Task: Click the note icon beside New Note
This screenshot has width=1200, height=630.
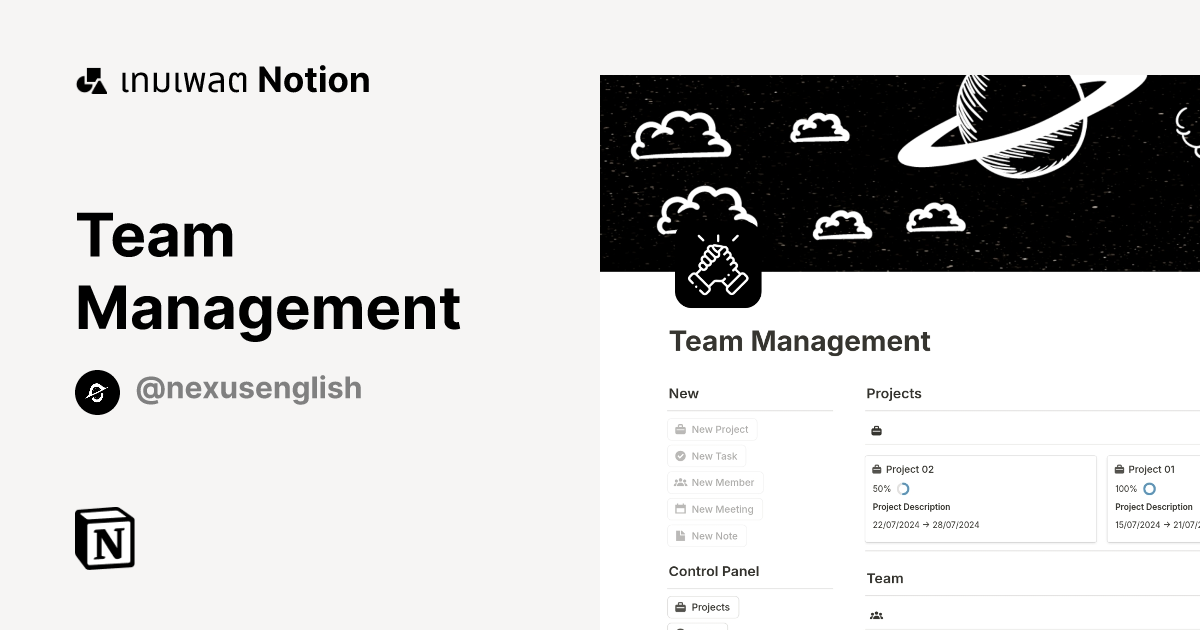Action: [x=679, y=535]
